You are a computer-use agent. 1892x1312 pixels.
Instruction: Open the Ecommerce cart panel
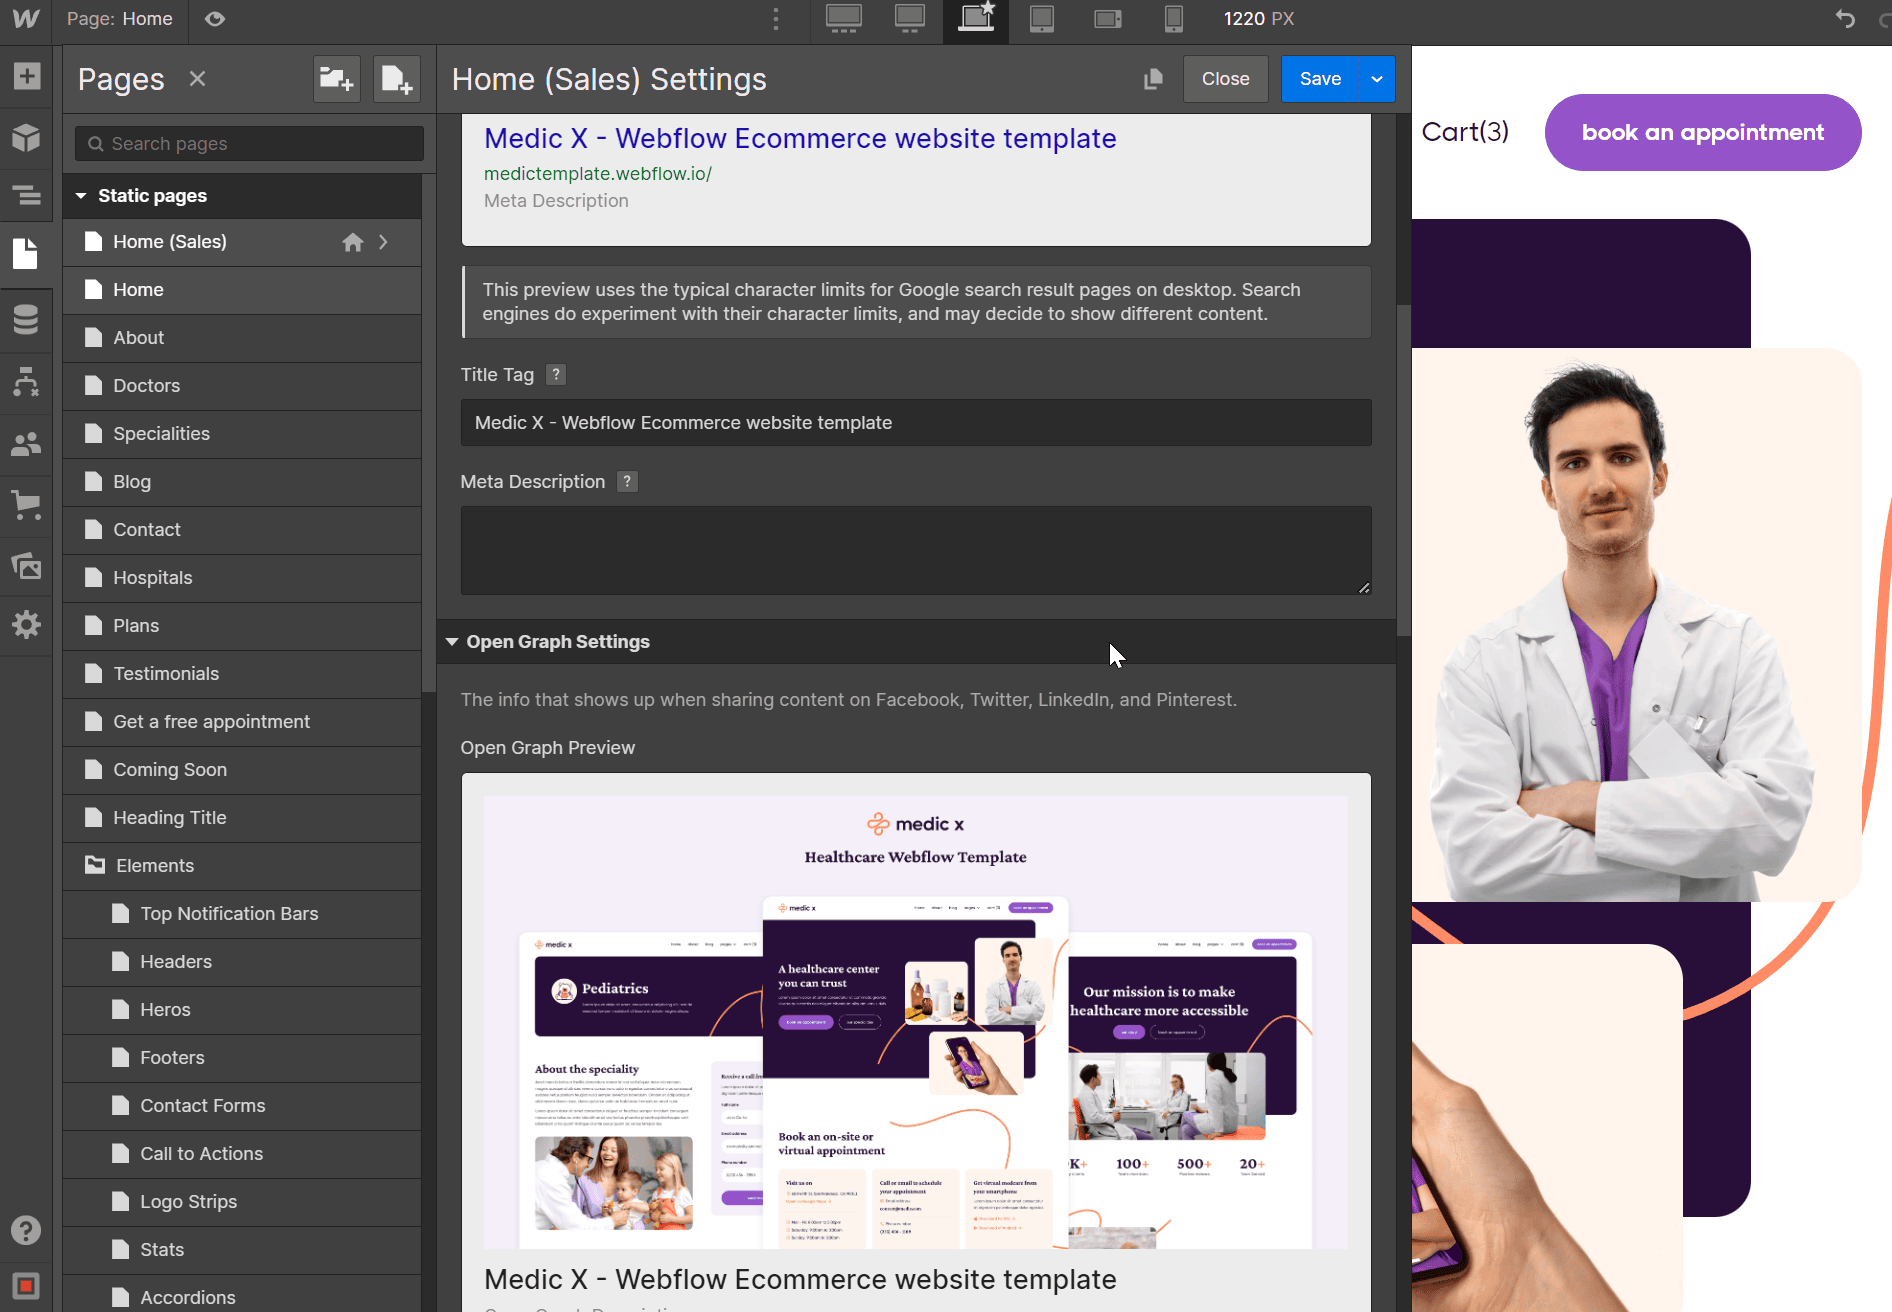click(x=26, y=504)
